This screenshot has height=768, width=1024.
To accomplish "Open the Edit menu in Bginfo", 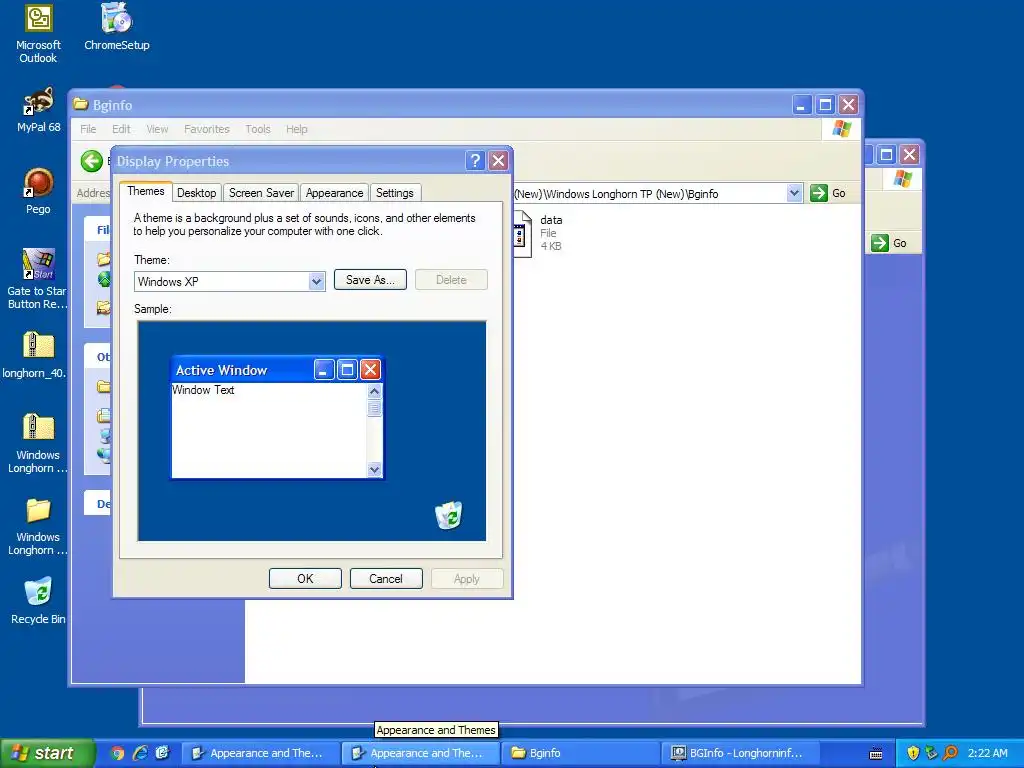I will pyautogui.click(x=121, y=129).
